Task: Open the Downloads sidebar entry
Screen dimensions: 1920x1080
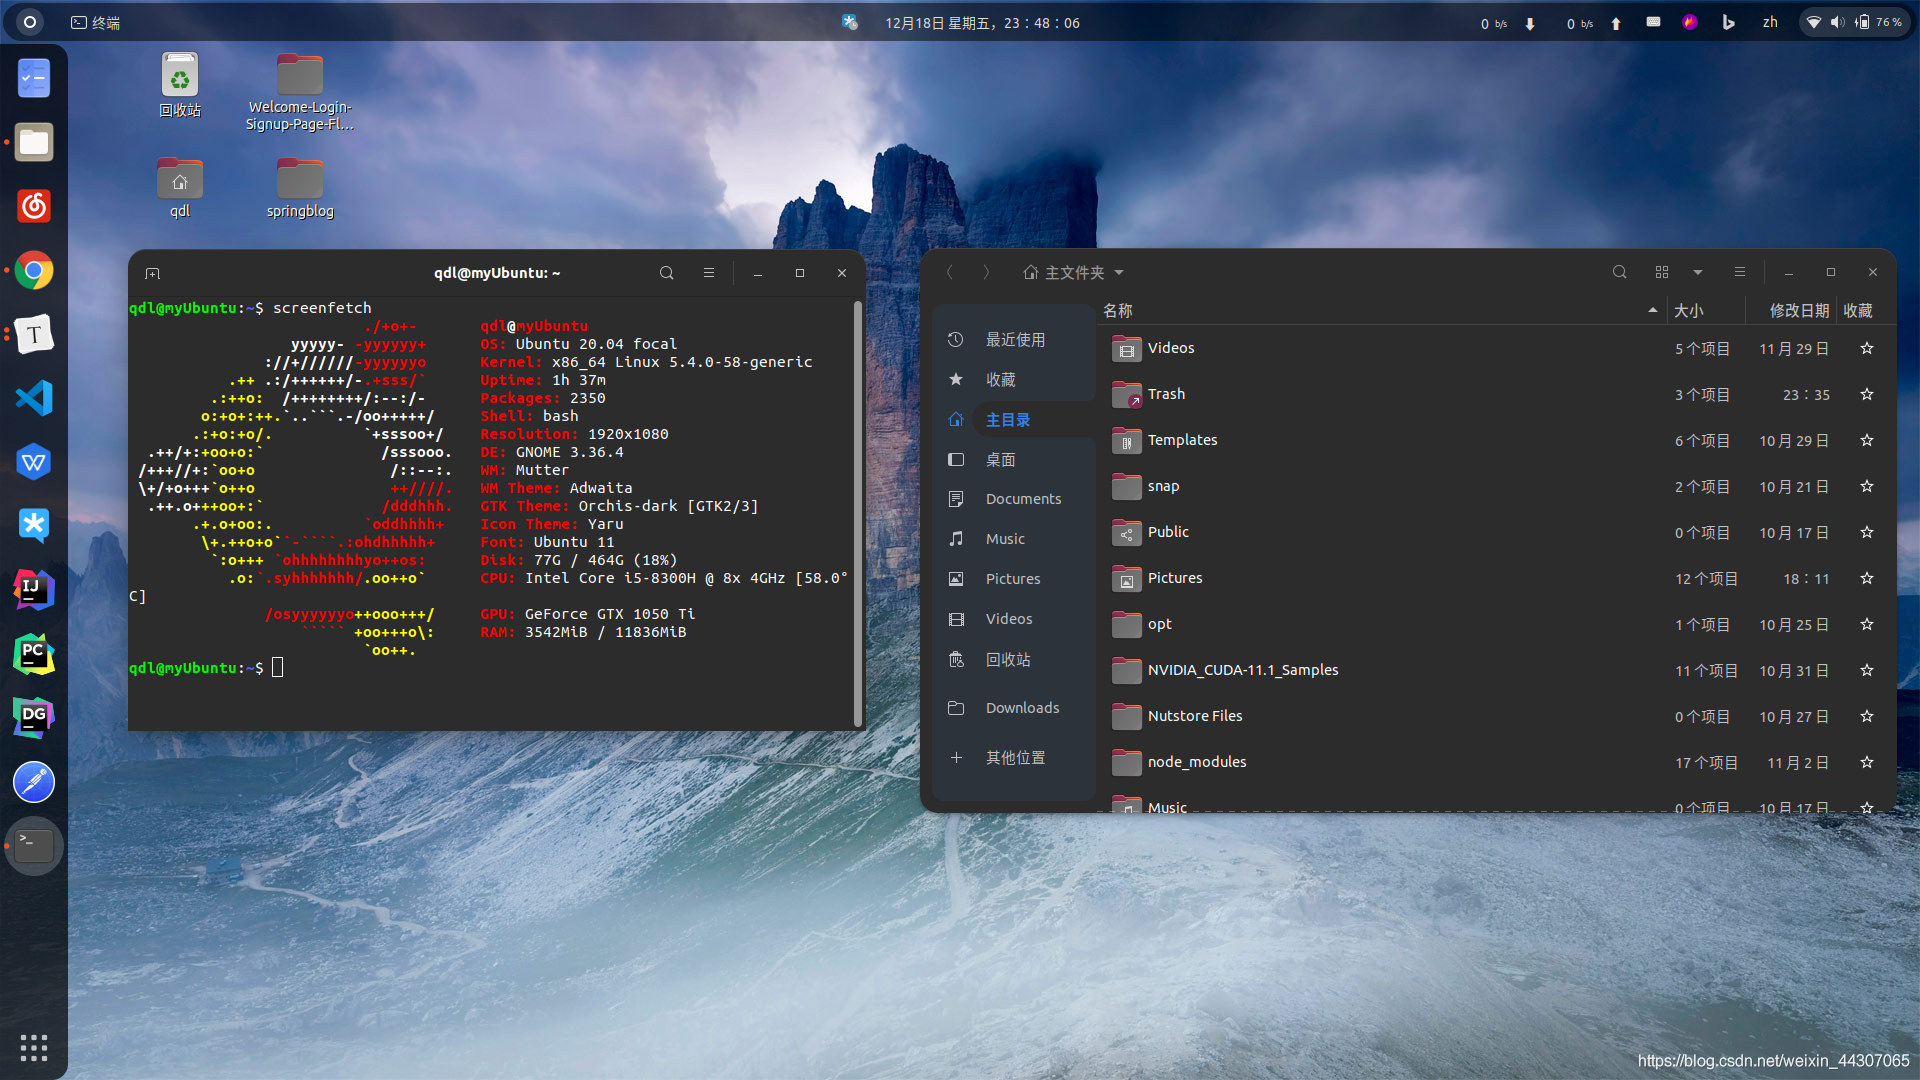Action: coord(1022,707)
